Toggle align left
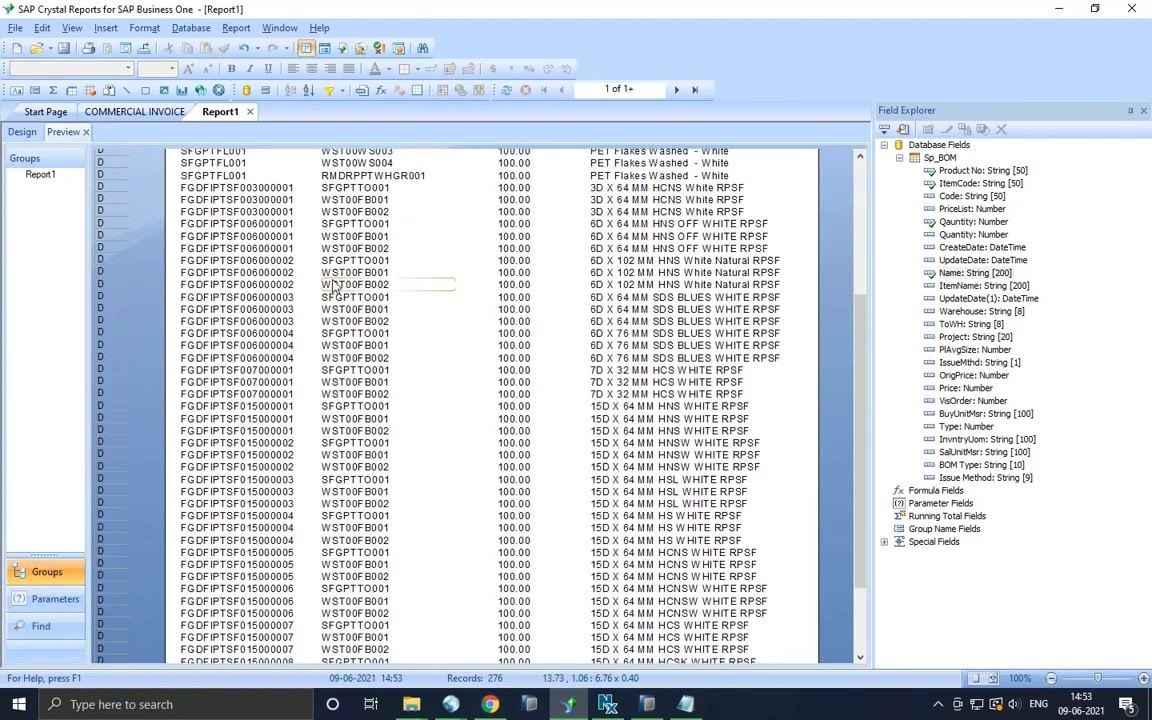This screenshot has width=1152, height=720. (x=293, y=69)
